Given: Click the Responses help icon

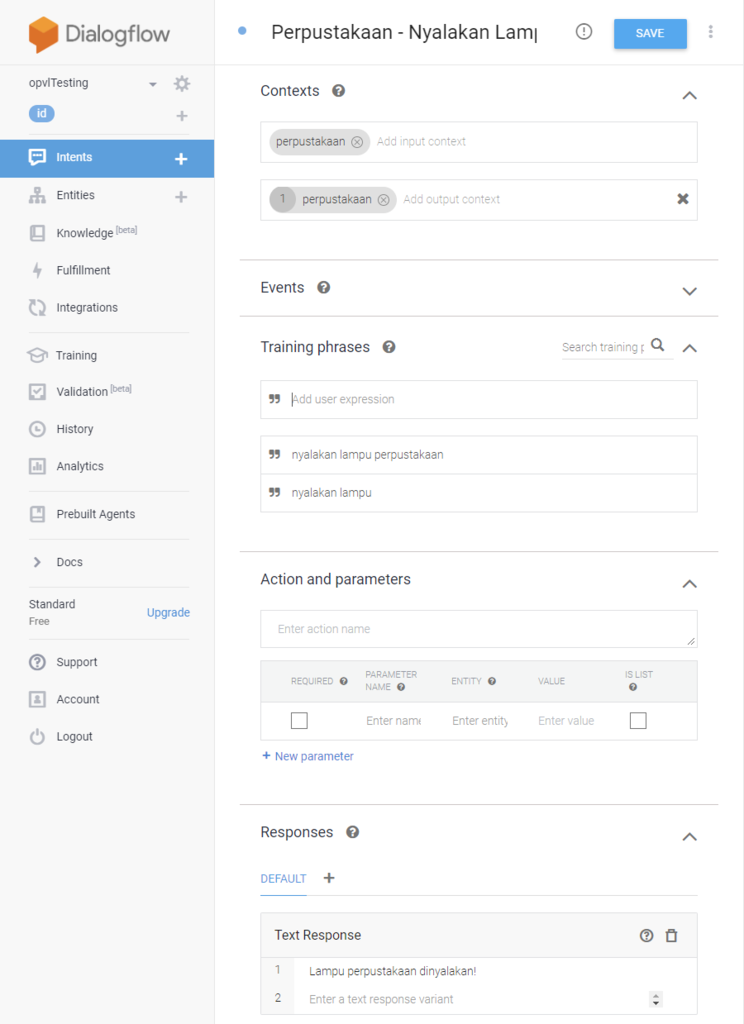Looking at the screenshot, I should click(353, 832).
